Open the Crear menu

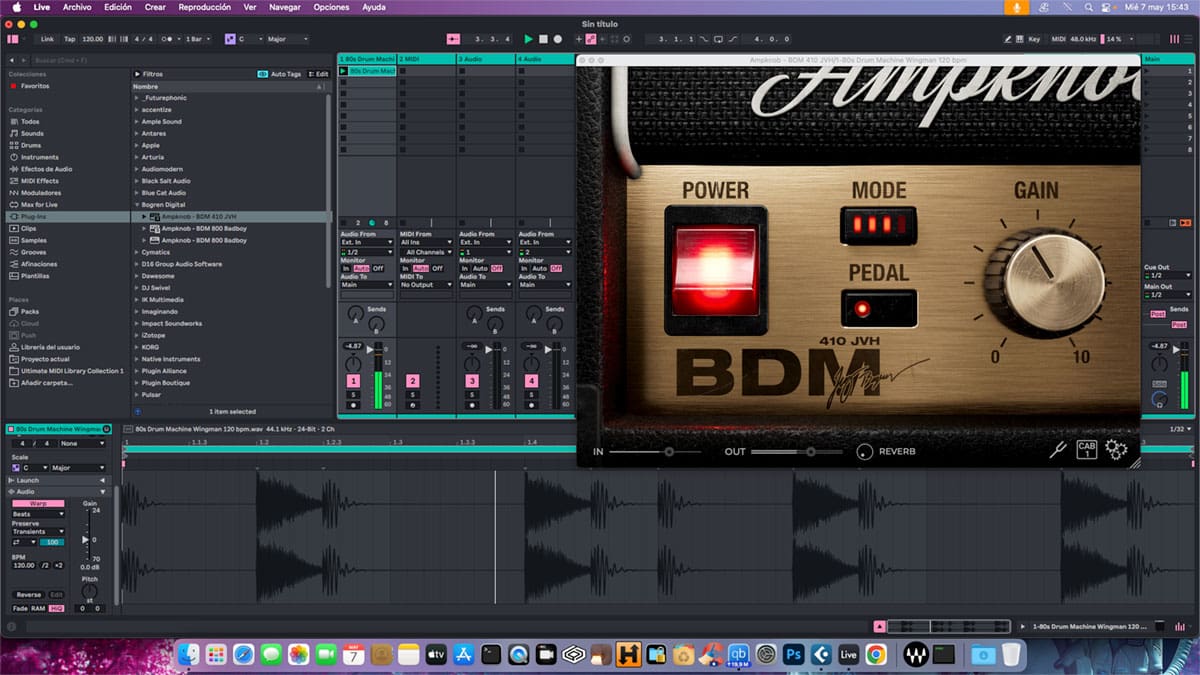click(x=155, y=7)
